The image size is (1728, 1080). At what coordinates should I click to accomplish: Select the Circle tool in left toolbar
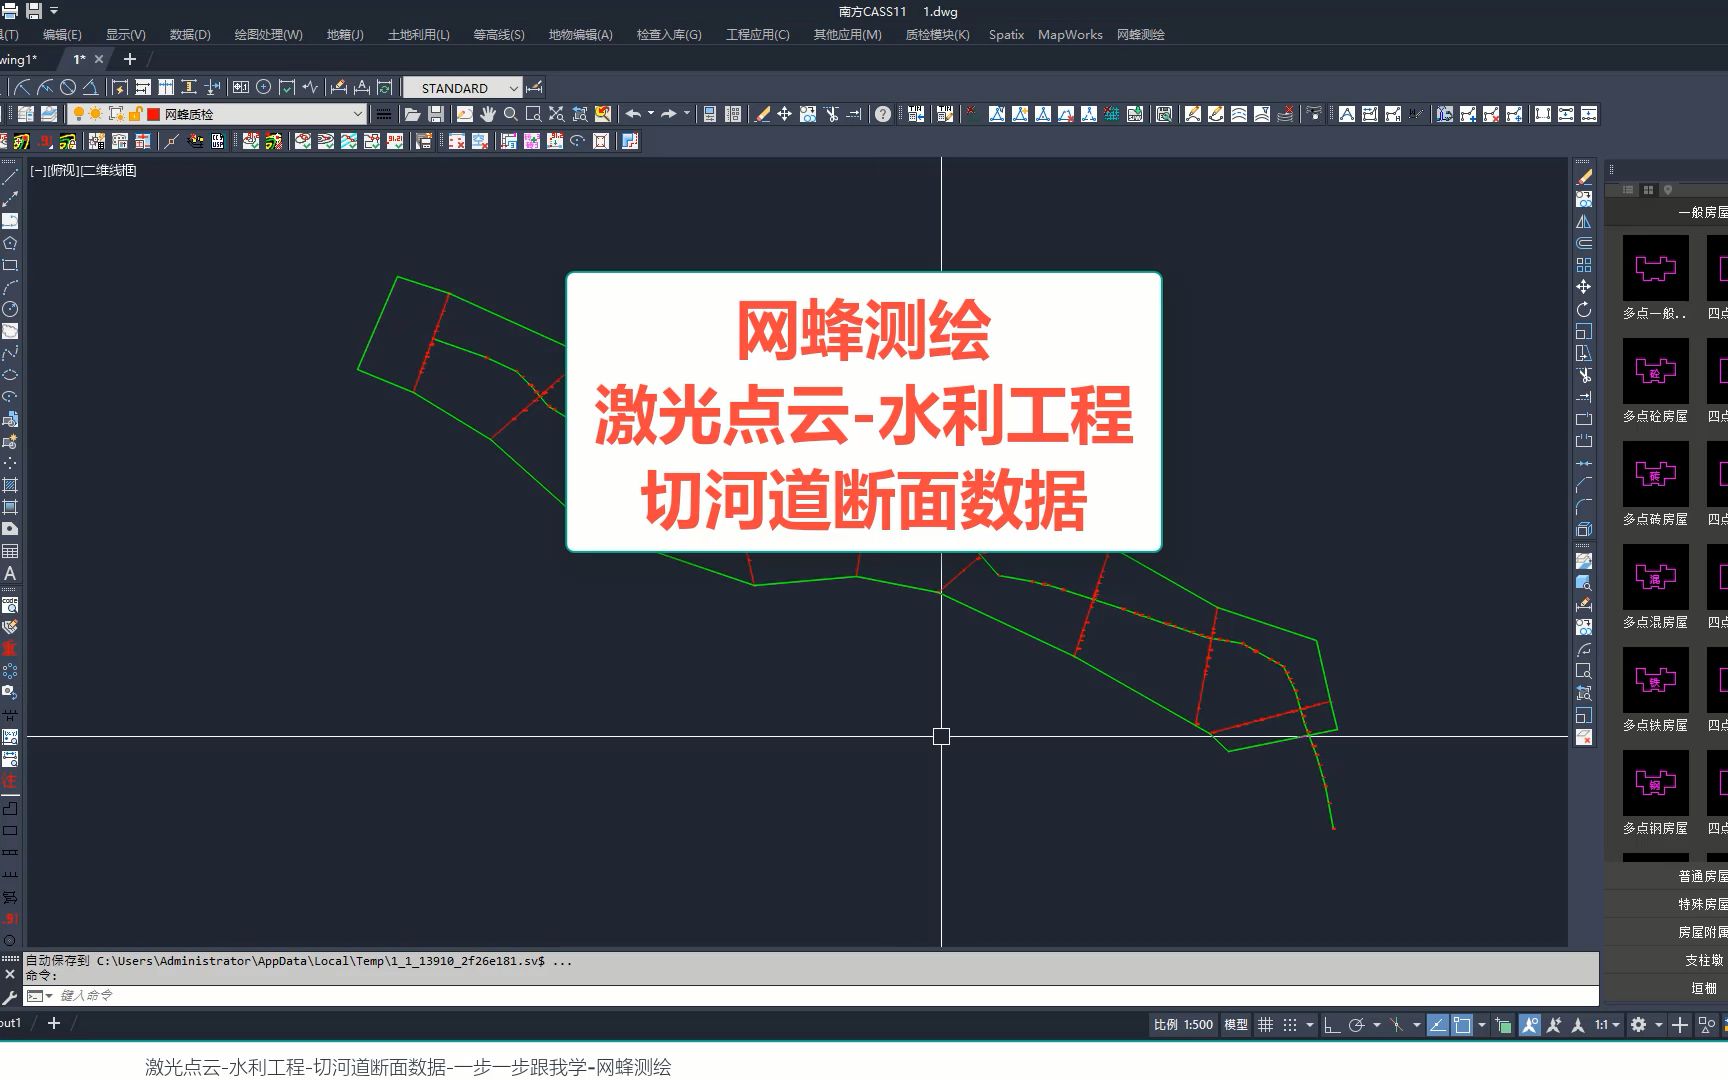click(x=10, y=309)
